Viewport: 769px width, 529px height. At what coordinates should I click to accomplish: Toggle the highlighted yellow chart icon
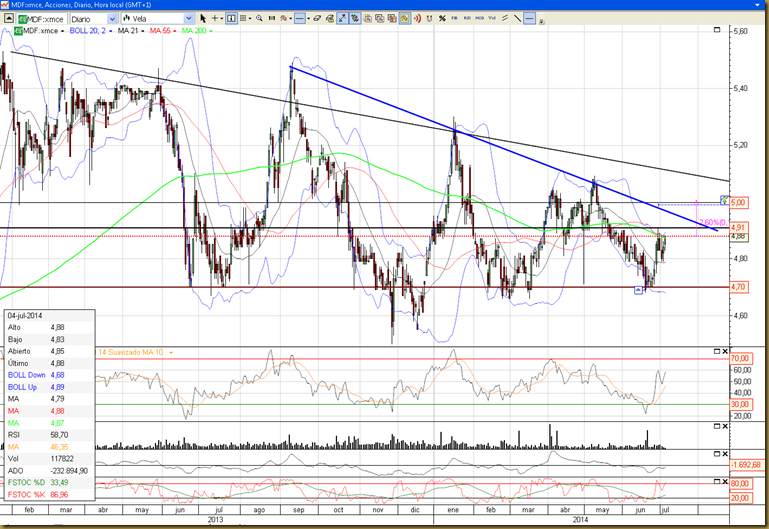405,19
